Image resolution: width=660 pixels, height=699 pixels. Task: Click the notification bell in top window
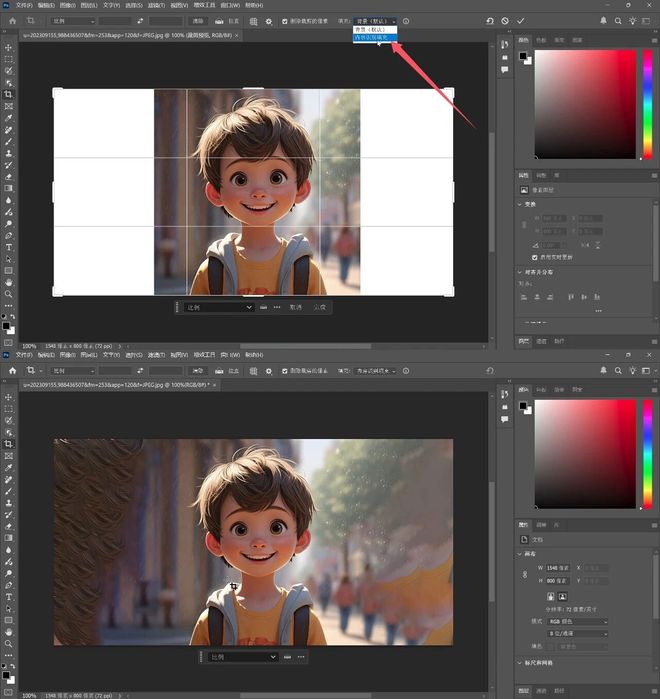(x=603, y=21)
